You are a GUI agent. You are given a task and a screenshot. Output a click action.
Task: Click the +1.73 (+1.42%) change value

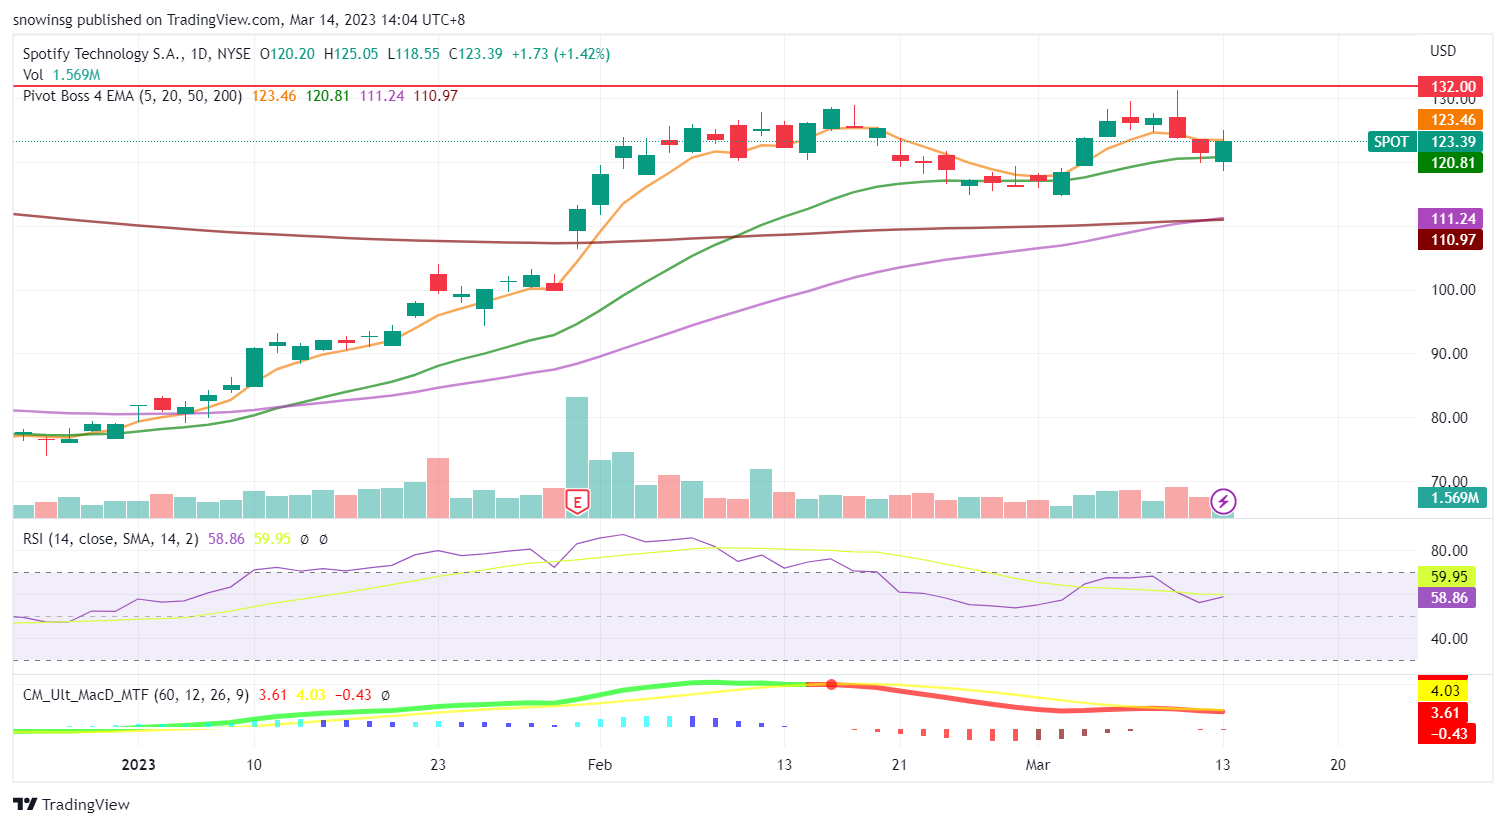560,54
